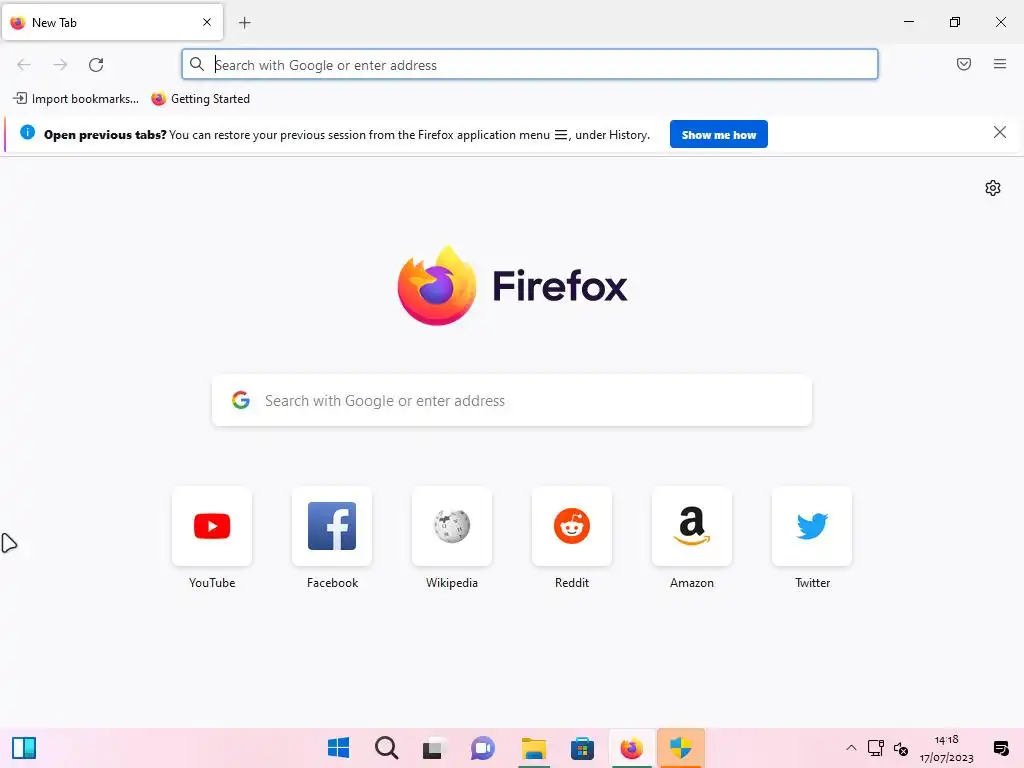Open the Firefox application hamburger menu
This screenshot has height=768, width=1024.
[x=999, y=64]
